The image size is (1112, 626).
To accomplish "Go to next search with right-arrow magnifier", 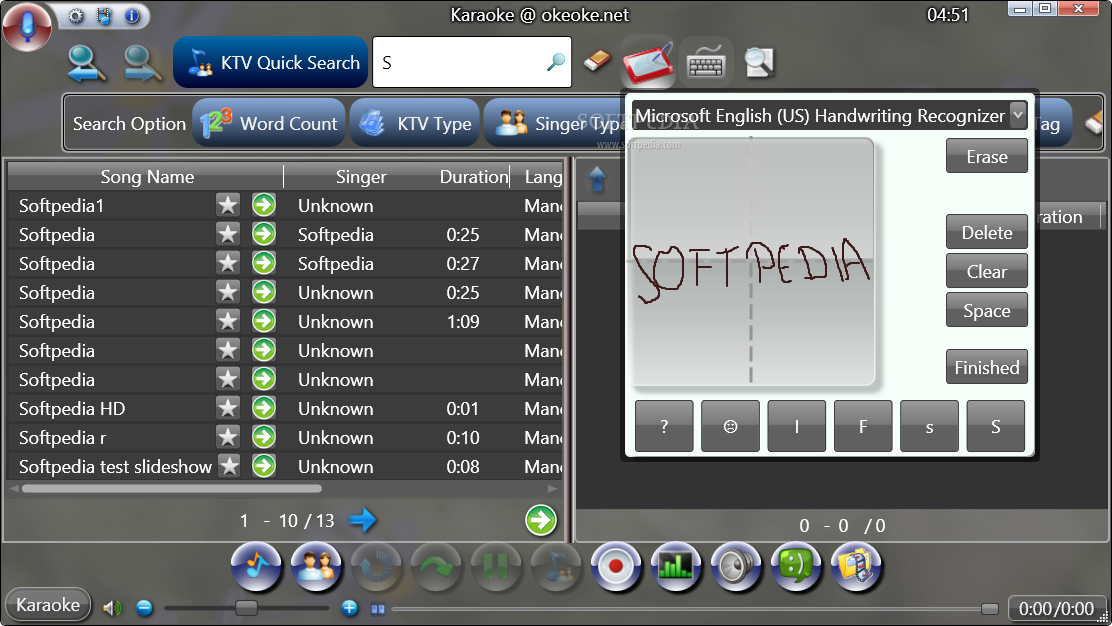I will coord(143,63).
